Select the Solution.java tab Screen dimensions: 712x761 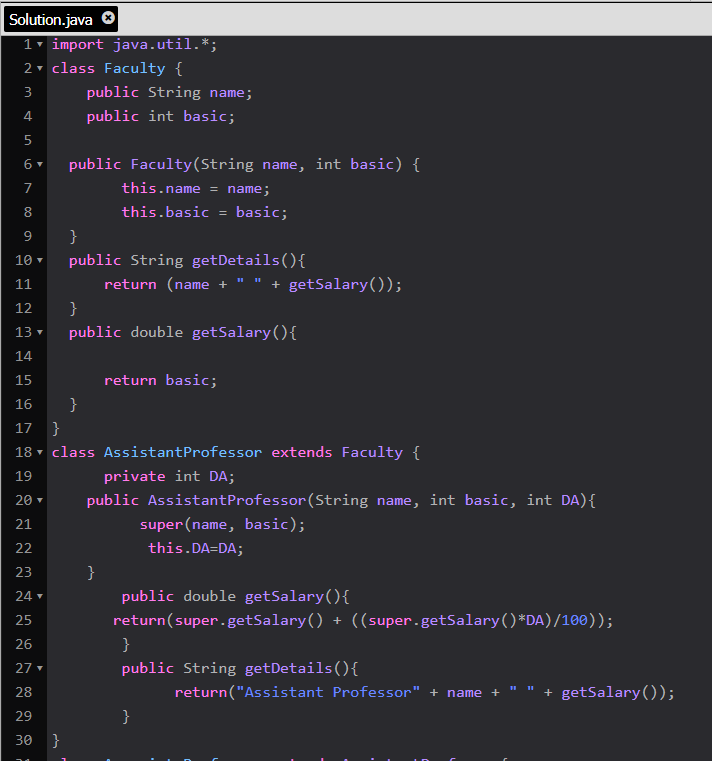61,19
